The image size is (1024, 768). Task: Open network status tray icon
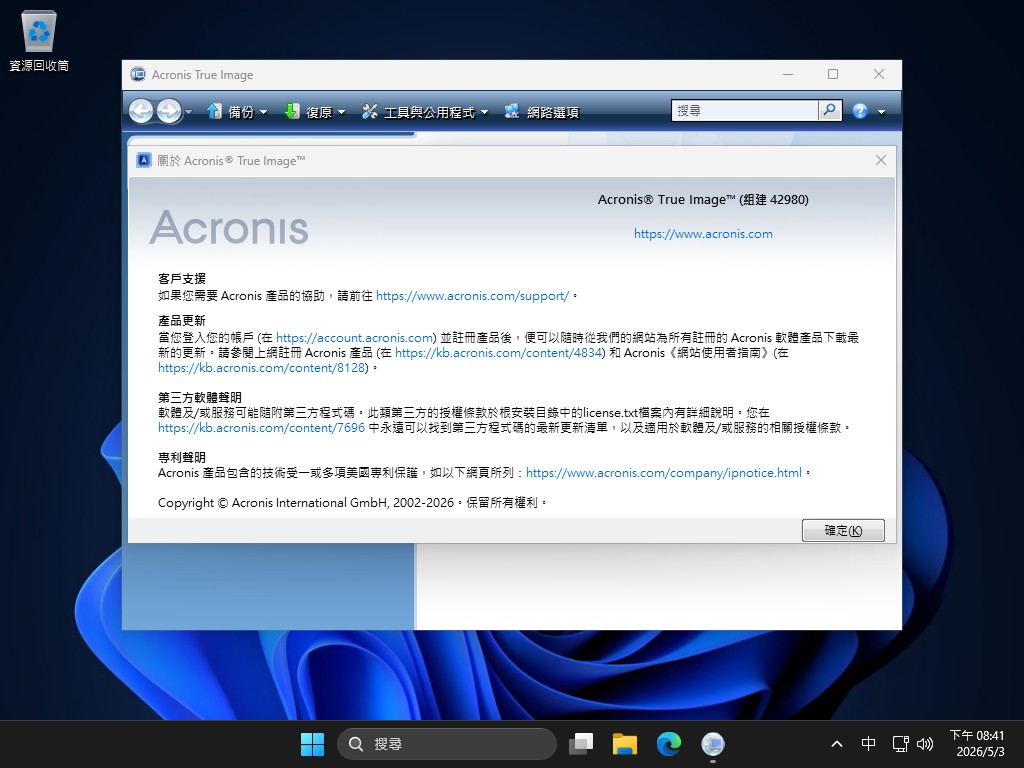[x=901, y=744]
